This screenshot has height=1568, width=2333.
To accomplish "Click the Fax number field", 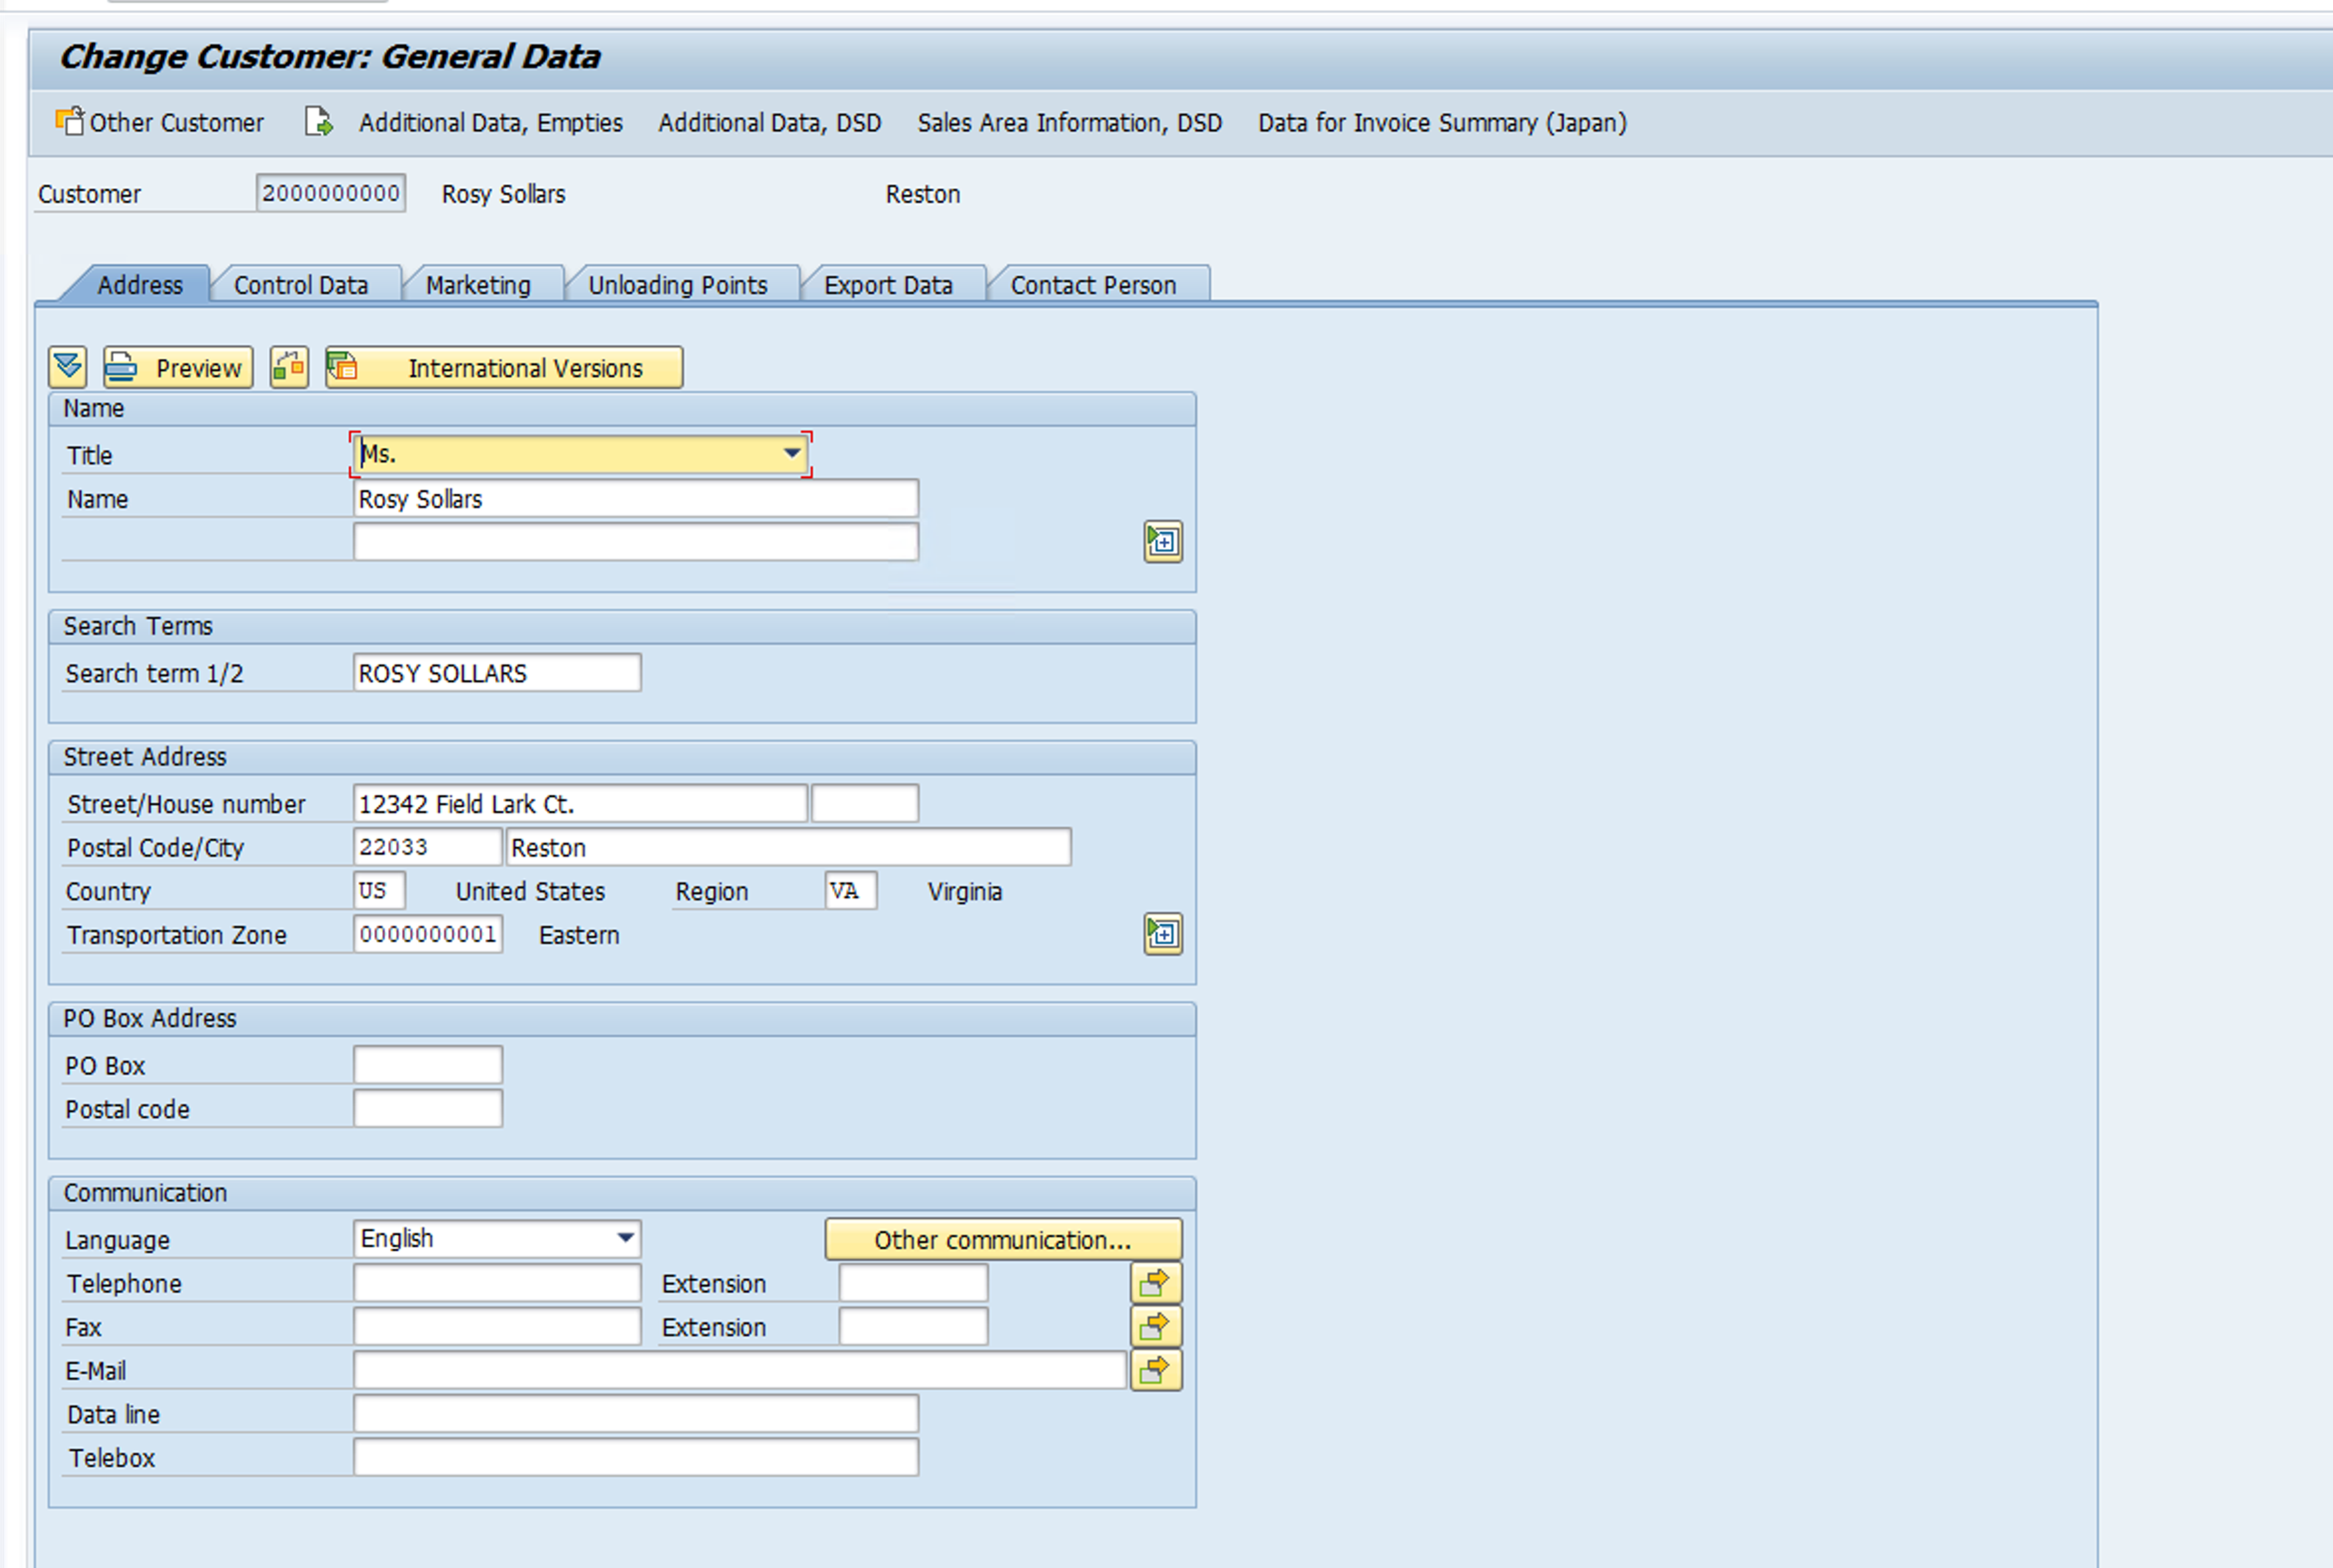I will [x=497, y=1326].
